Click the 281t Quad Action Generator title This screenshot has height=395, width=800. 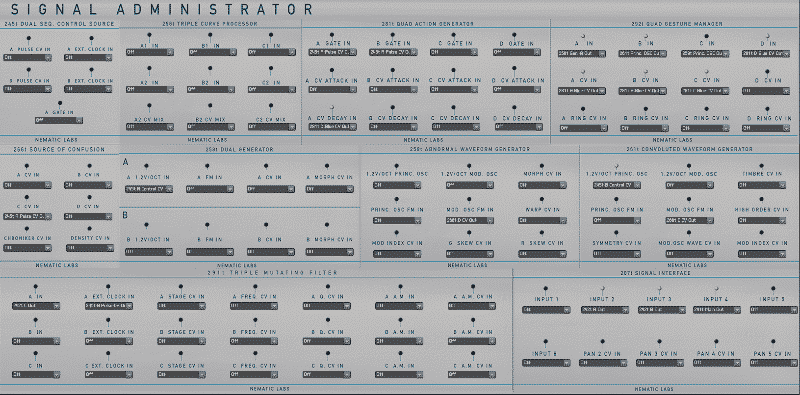click(428, 23)
